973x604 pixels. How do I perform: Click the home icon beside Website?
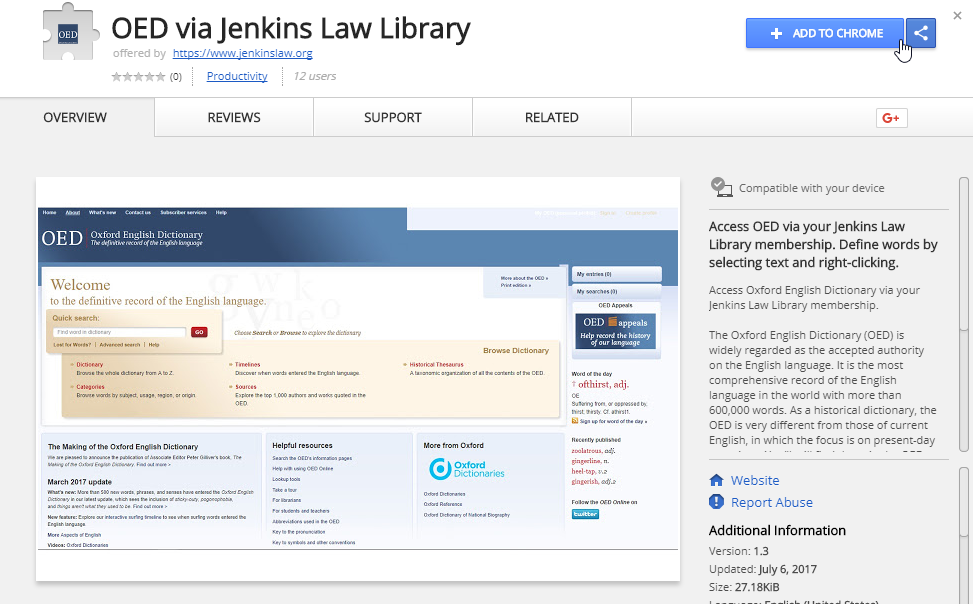(x=717, y=480)
